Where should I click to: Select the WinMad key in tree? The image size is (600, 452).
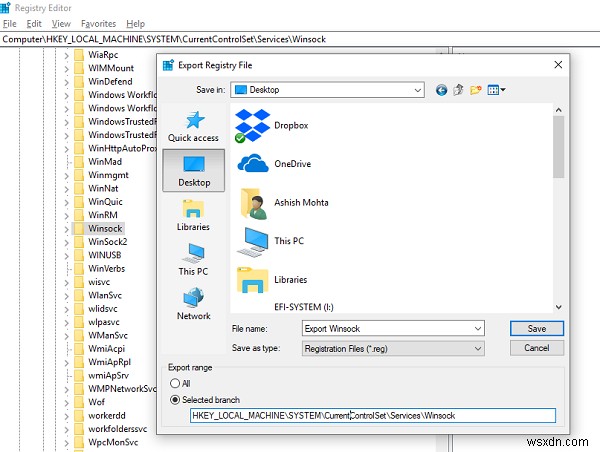coord(105,162)
